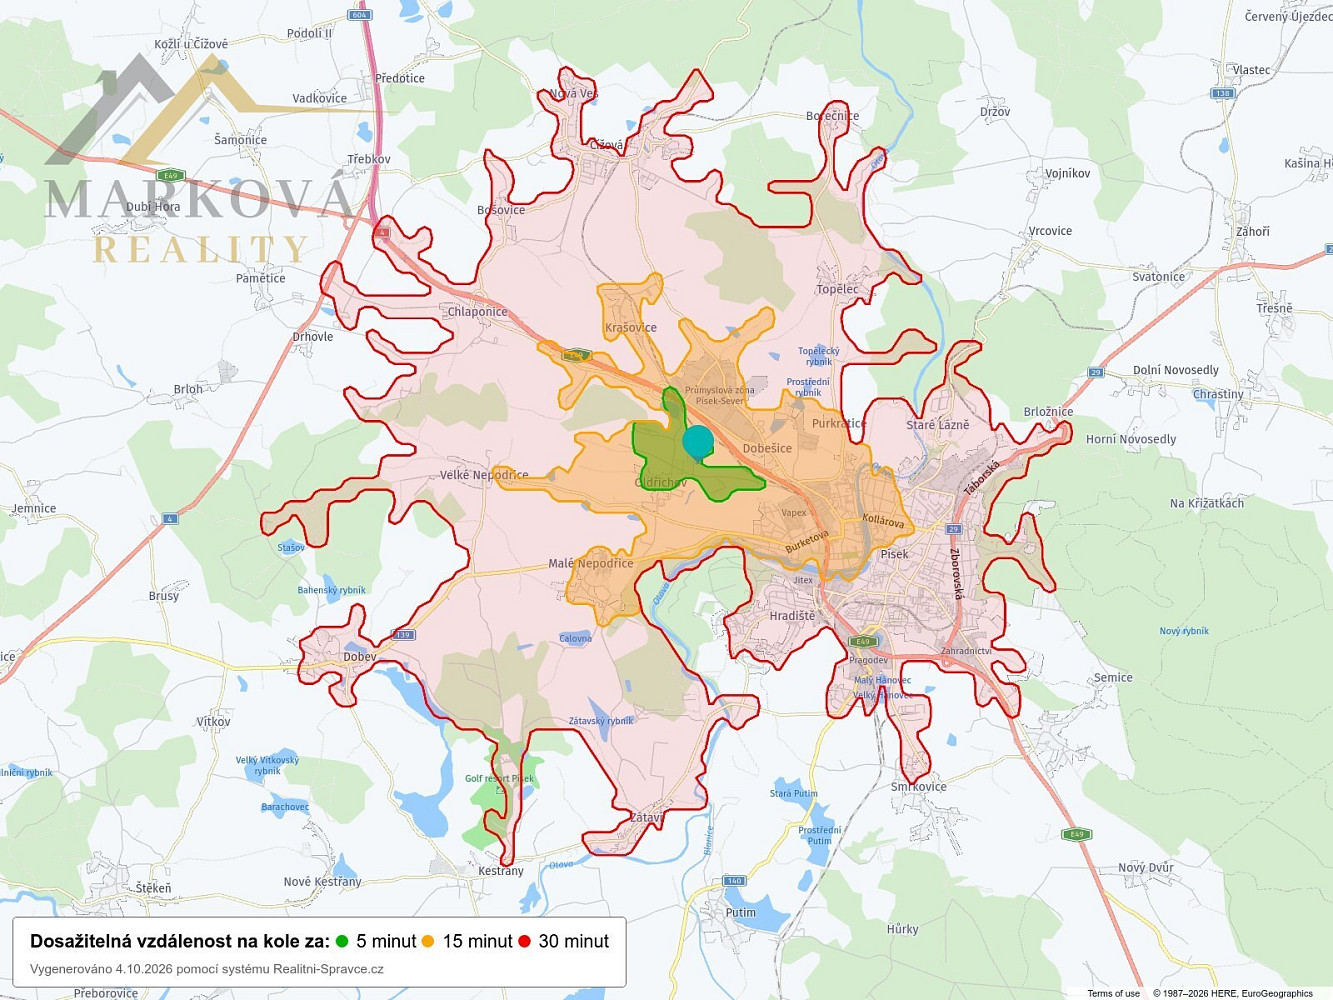Click the Purkratice map label
1333x1000 pixels.
pyautogui.click(x=839, y=423)
